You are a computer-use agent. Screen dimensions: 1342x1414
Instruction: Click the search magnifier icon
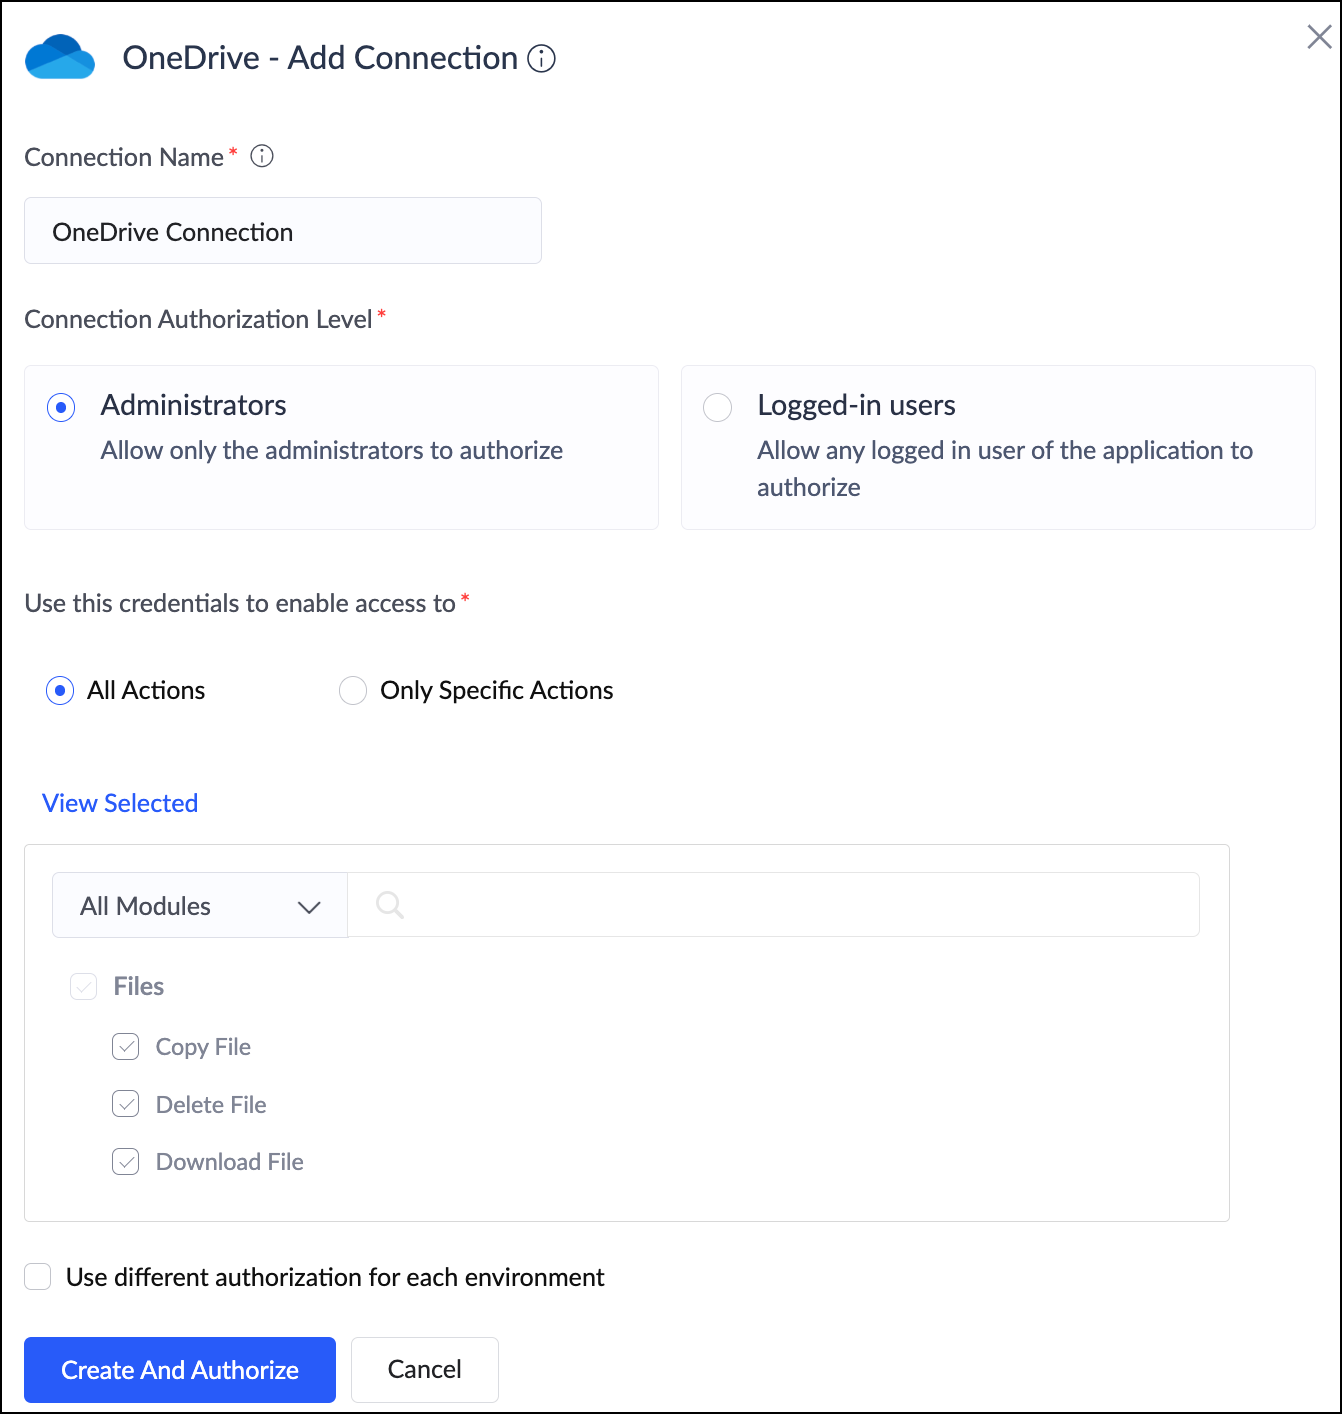(x=390, y=905)
